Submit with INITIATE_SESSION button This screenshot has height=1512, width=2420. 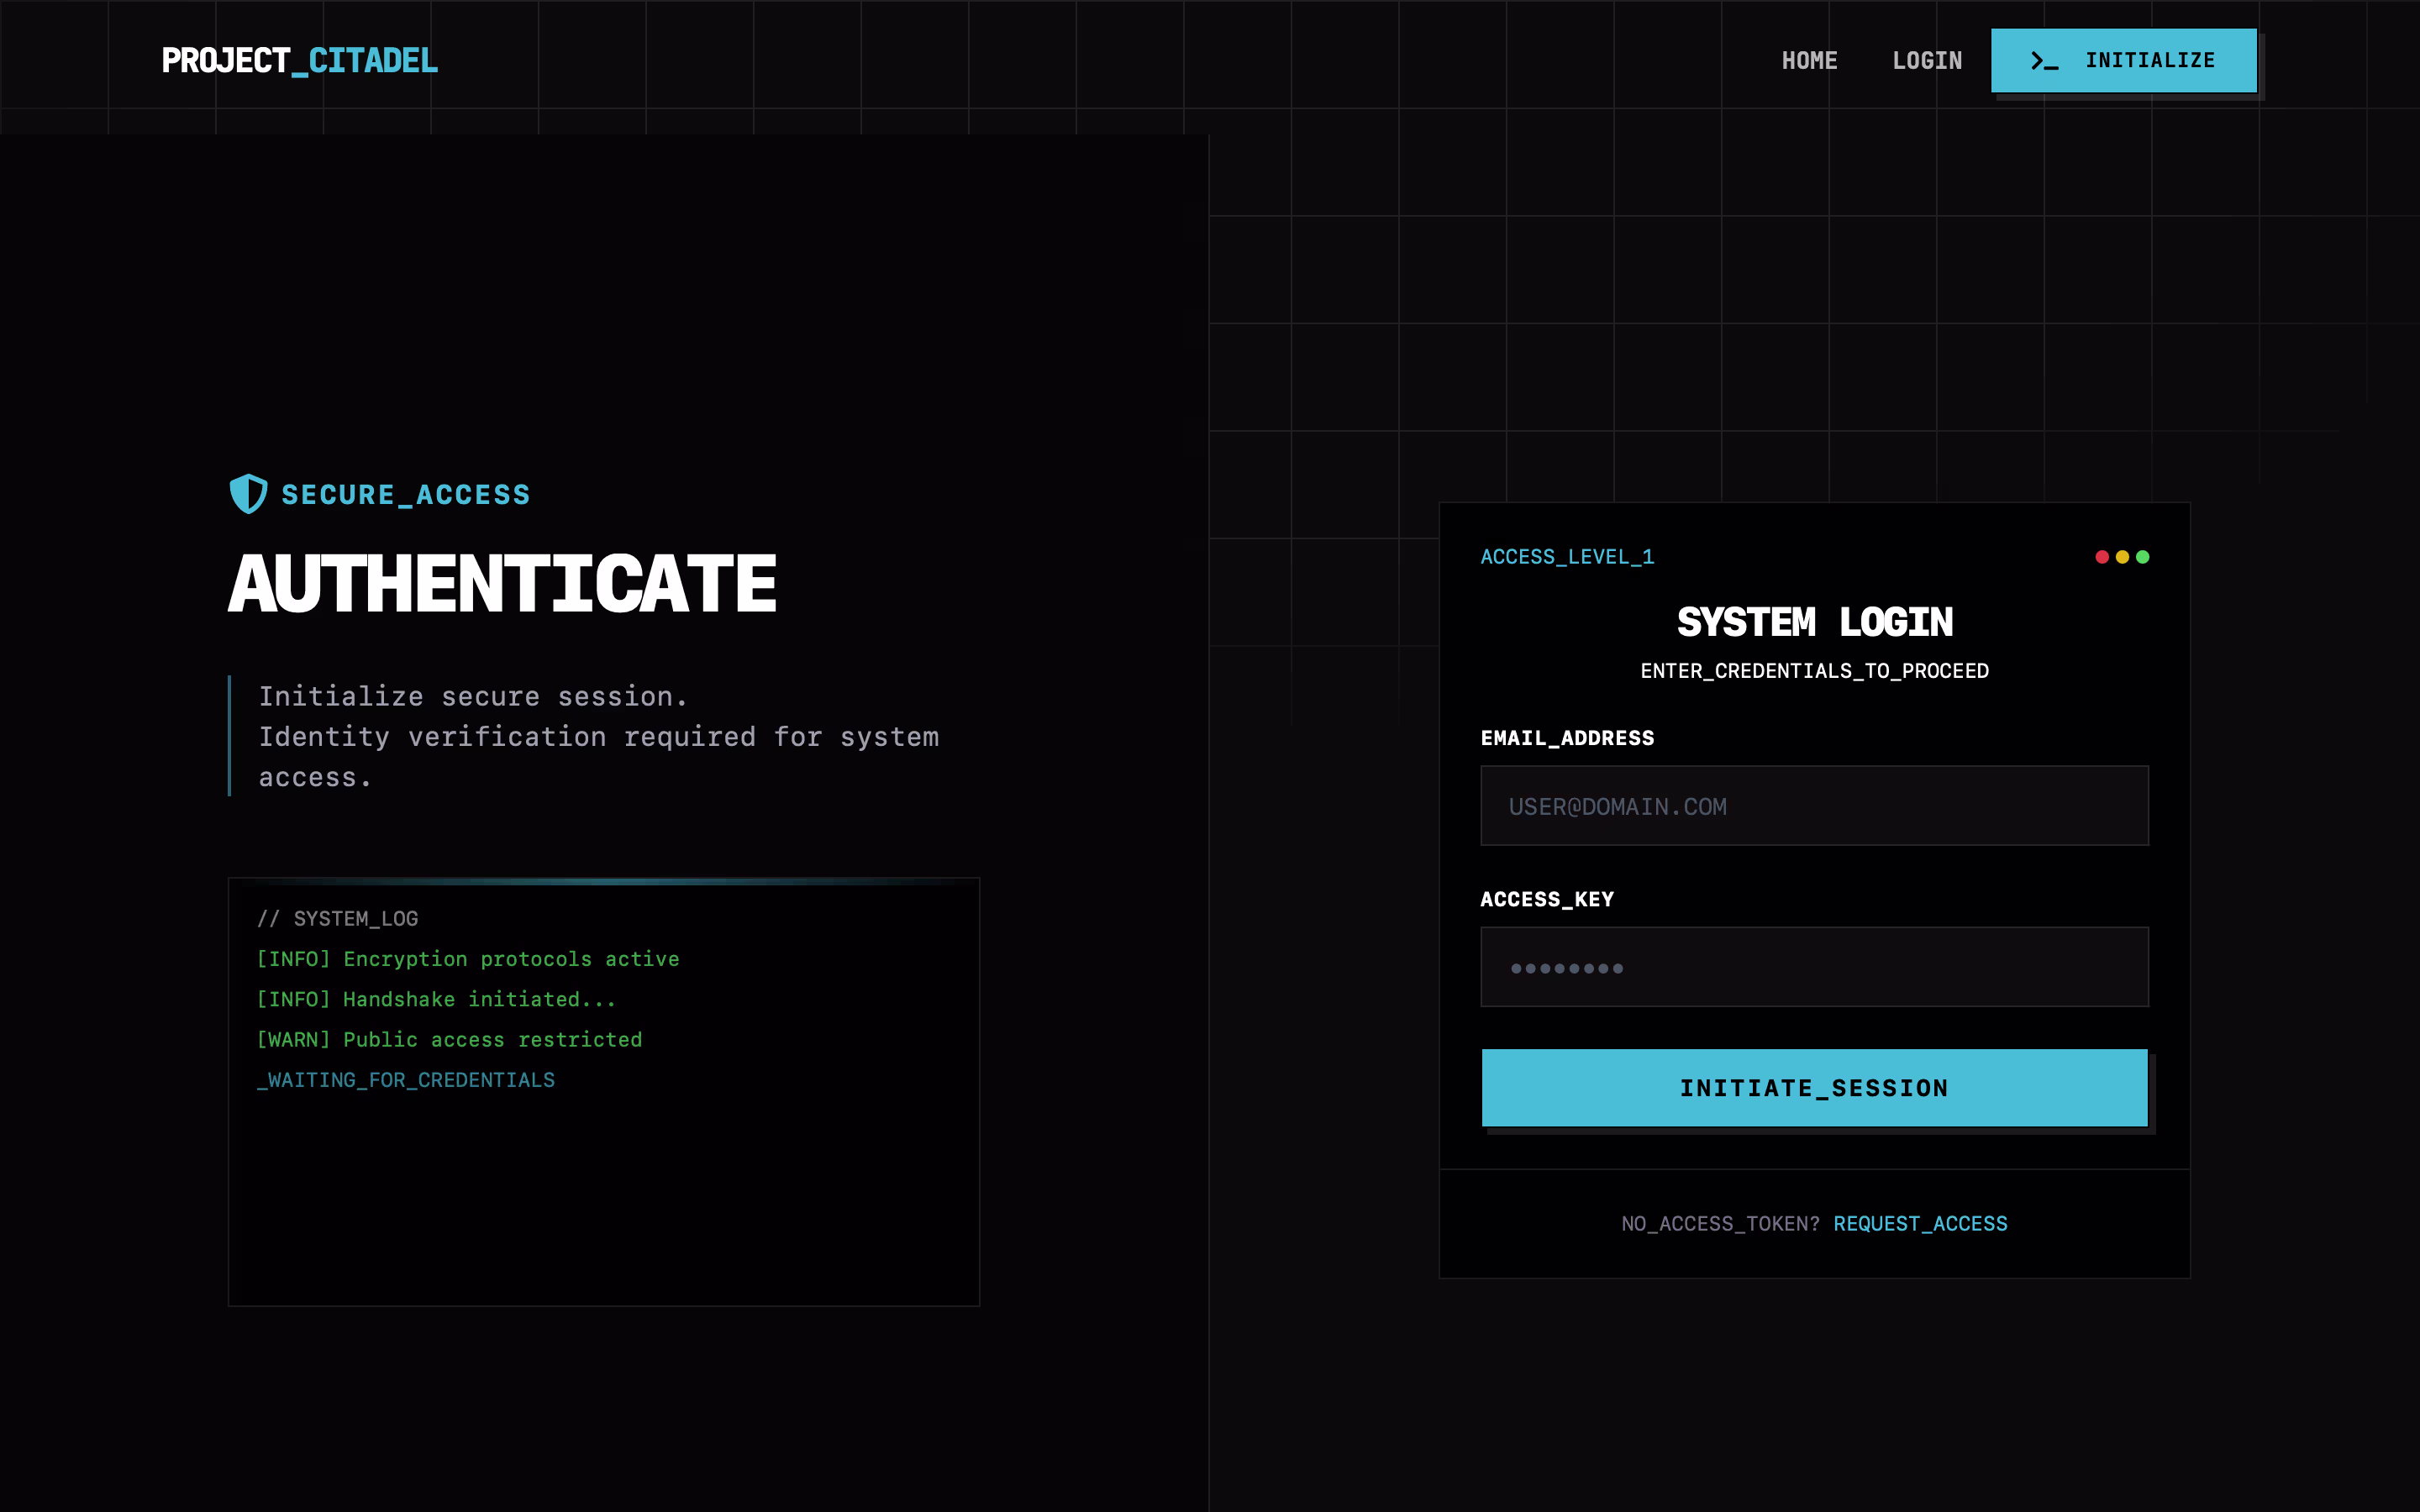[1814, 1088]
